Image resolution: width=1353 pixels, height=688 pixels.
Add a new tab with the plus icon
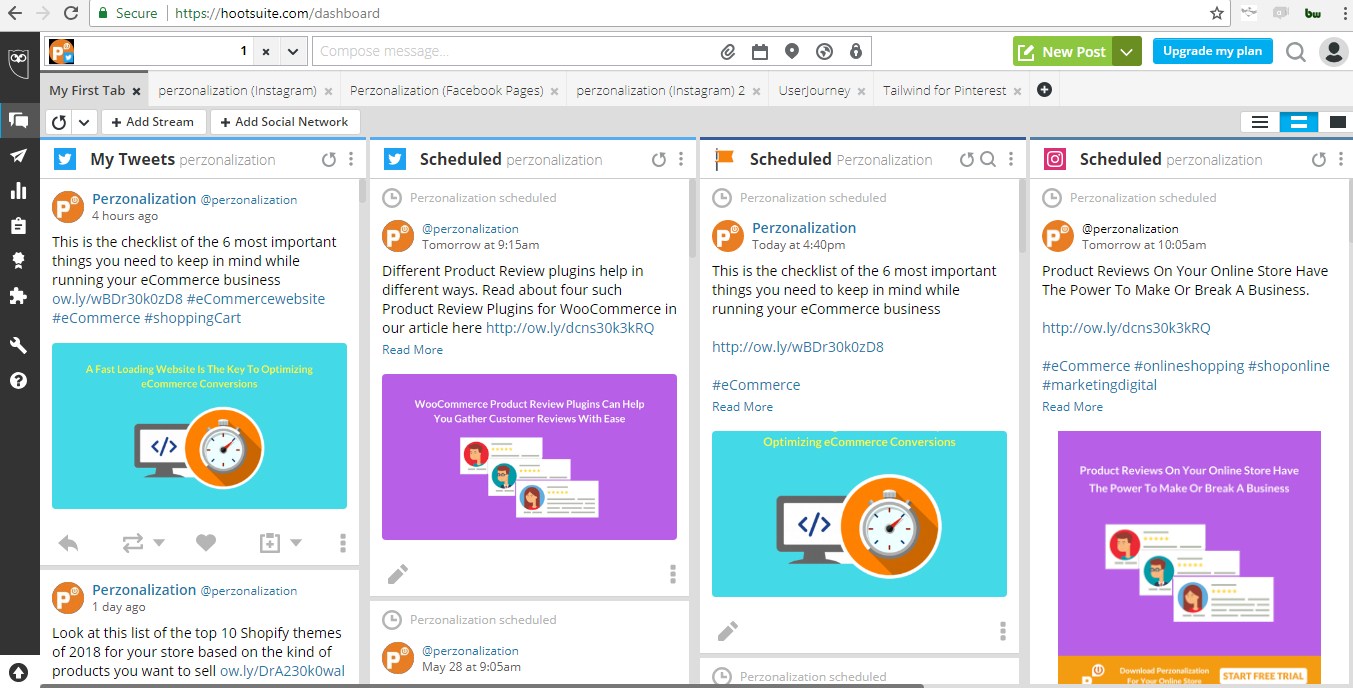click(x=1045, y=90)
